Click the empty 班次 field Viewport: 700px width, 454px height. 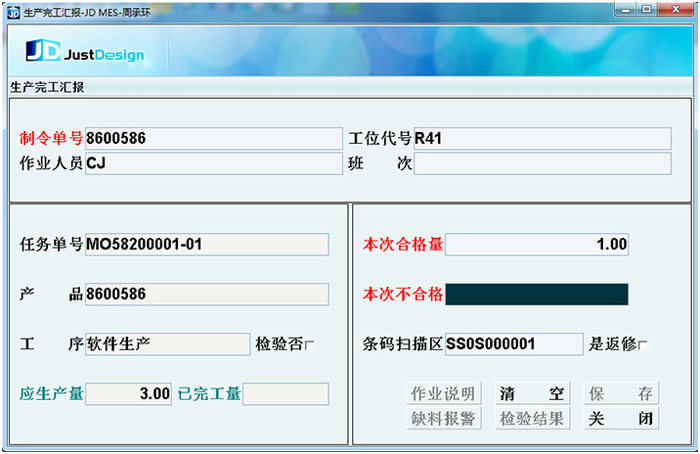click(x=542, y=163)
